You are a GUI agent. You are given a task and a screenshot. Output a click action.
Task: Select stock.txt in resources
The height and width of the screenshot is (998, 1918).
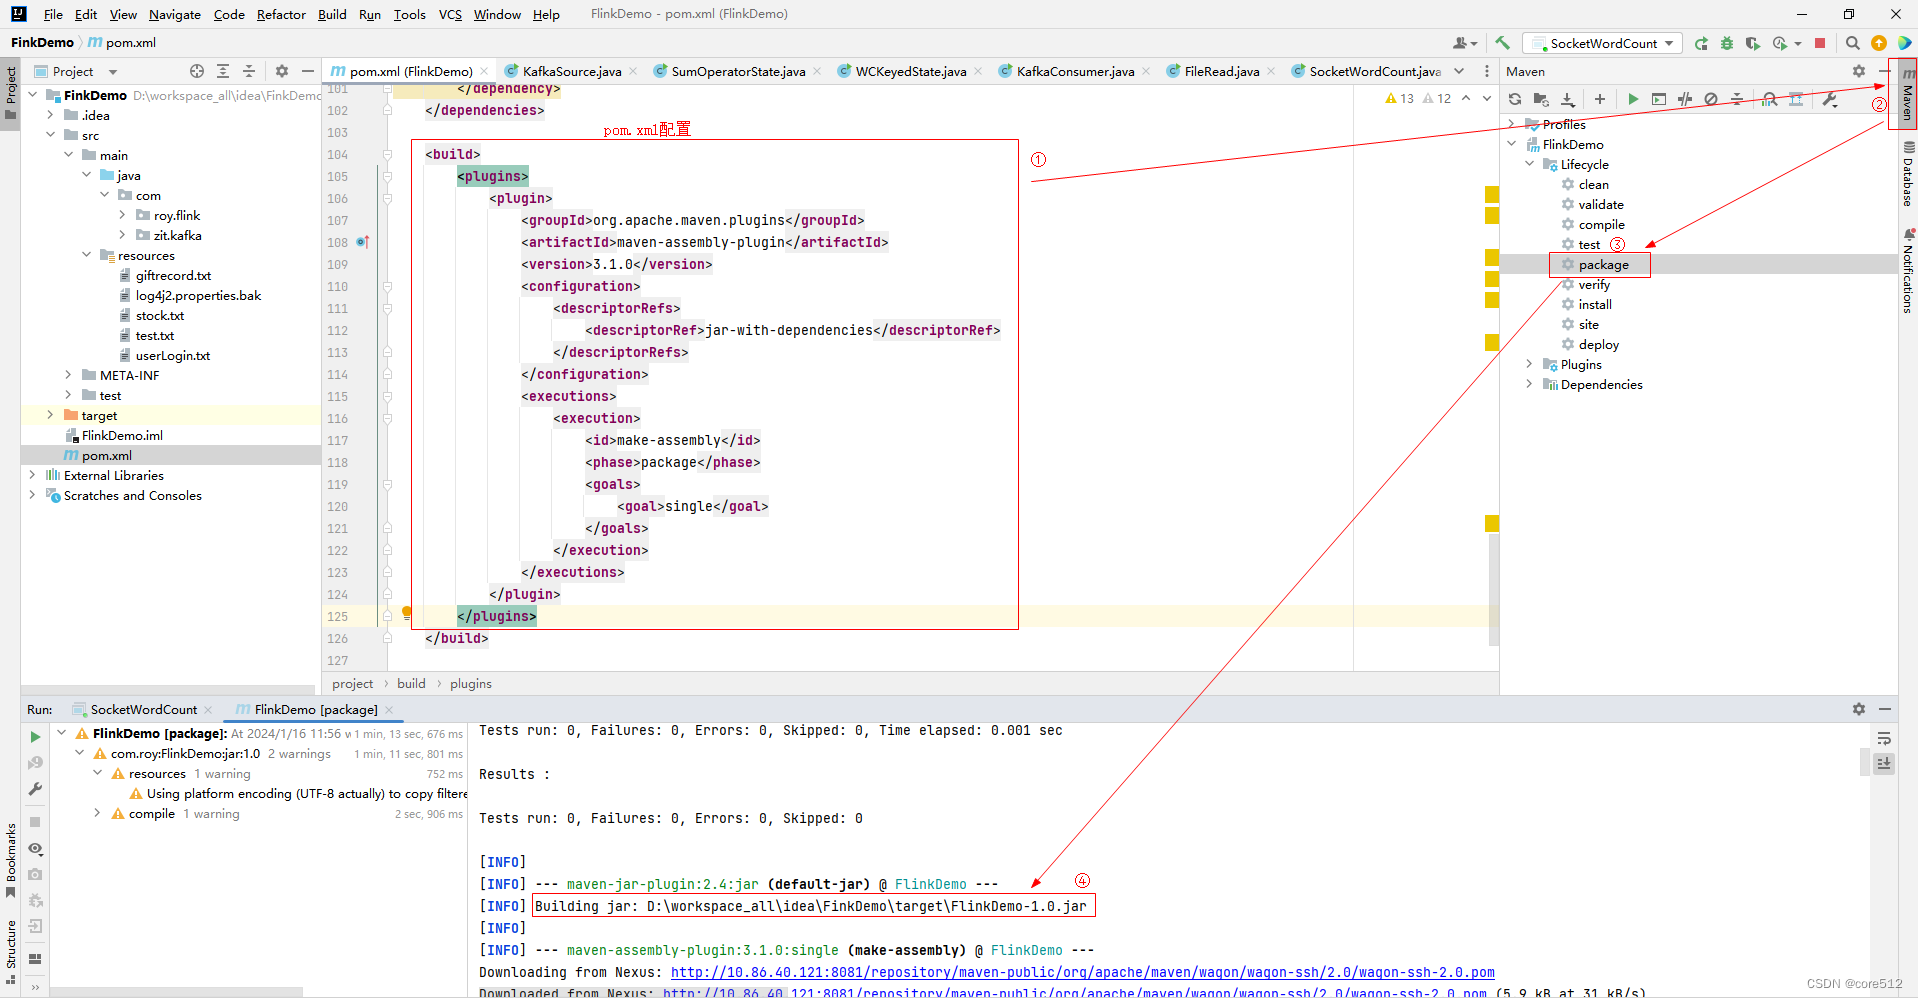point(160,315)
